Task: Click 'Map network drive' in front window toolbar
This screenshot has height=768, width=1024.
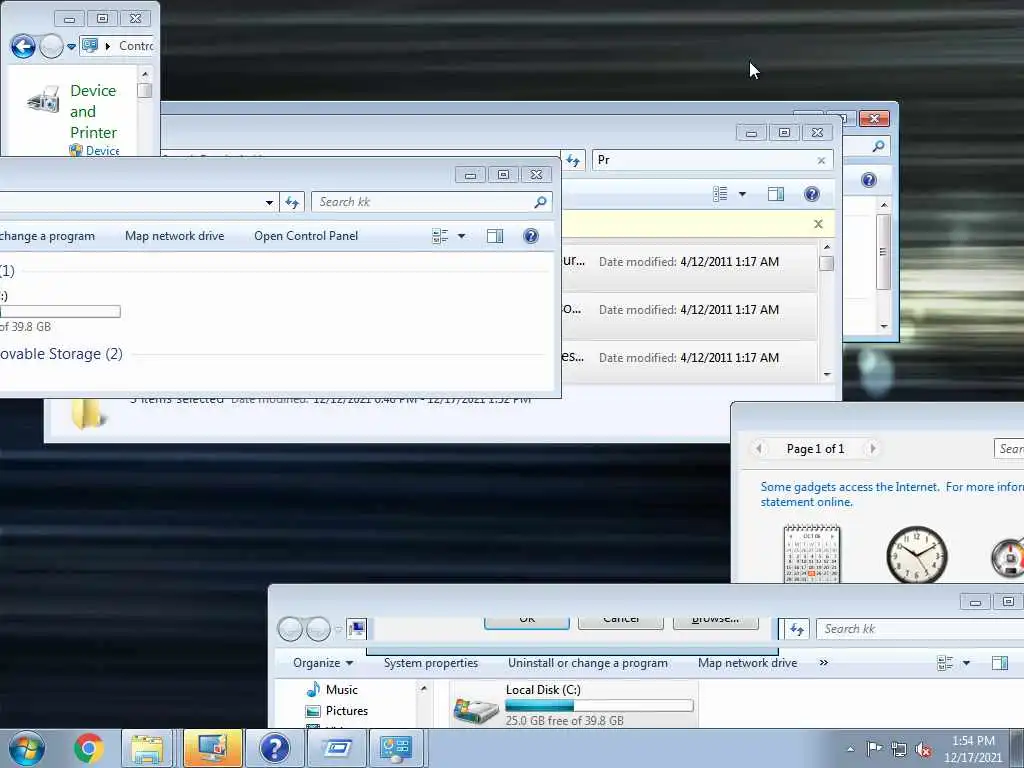Action: coord(174,236)
